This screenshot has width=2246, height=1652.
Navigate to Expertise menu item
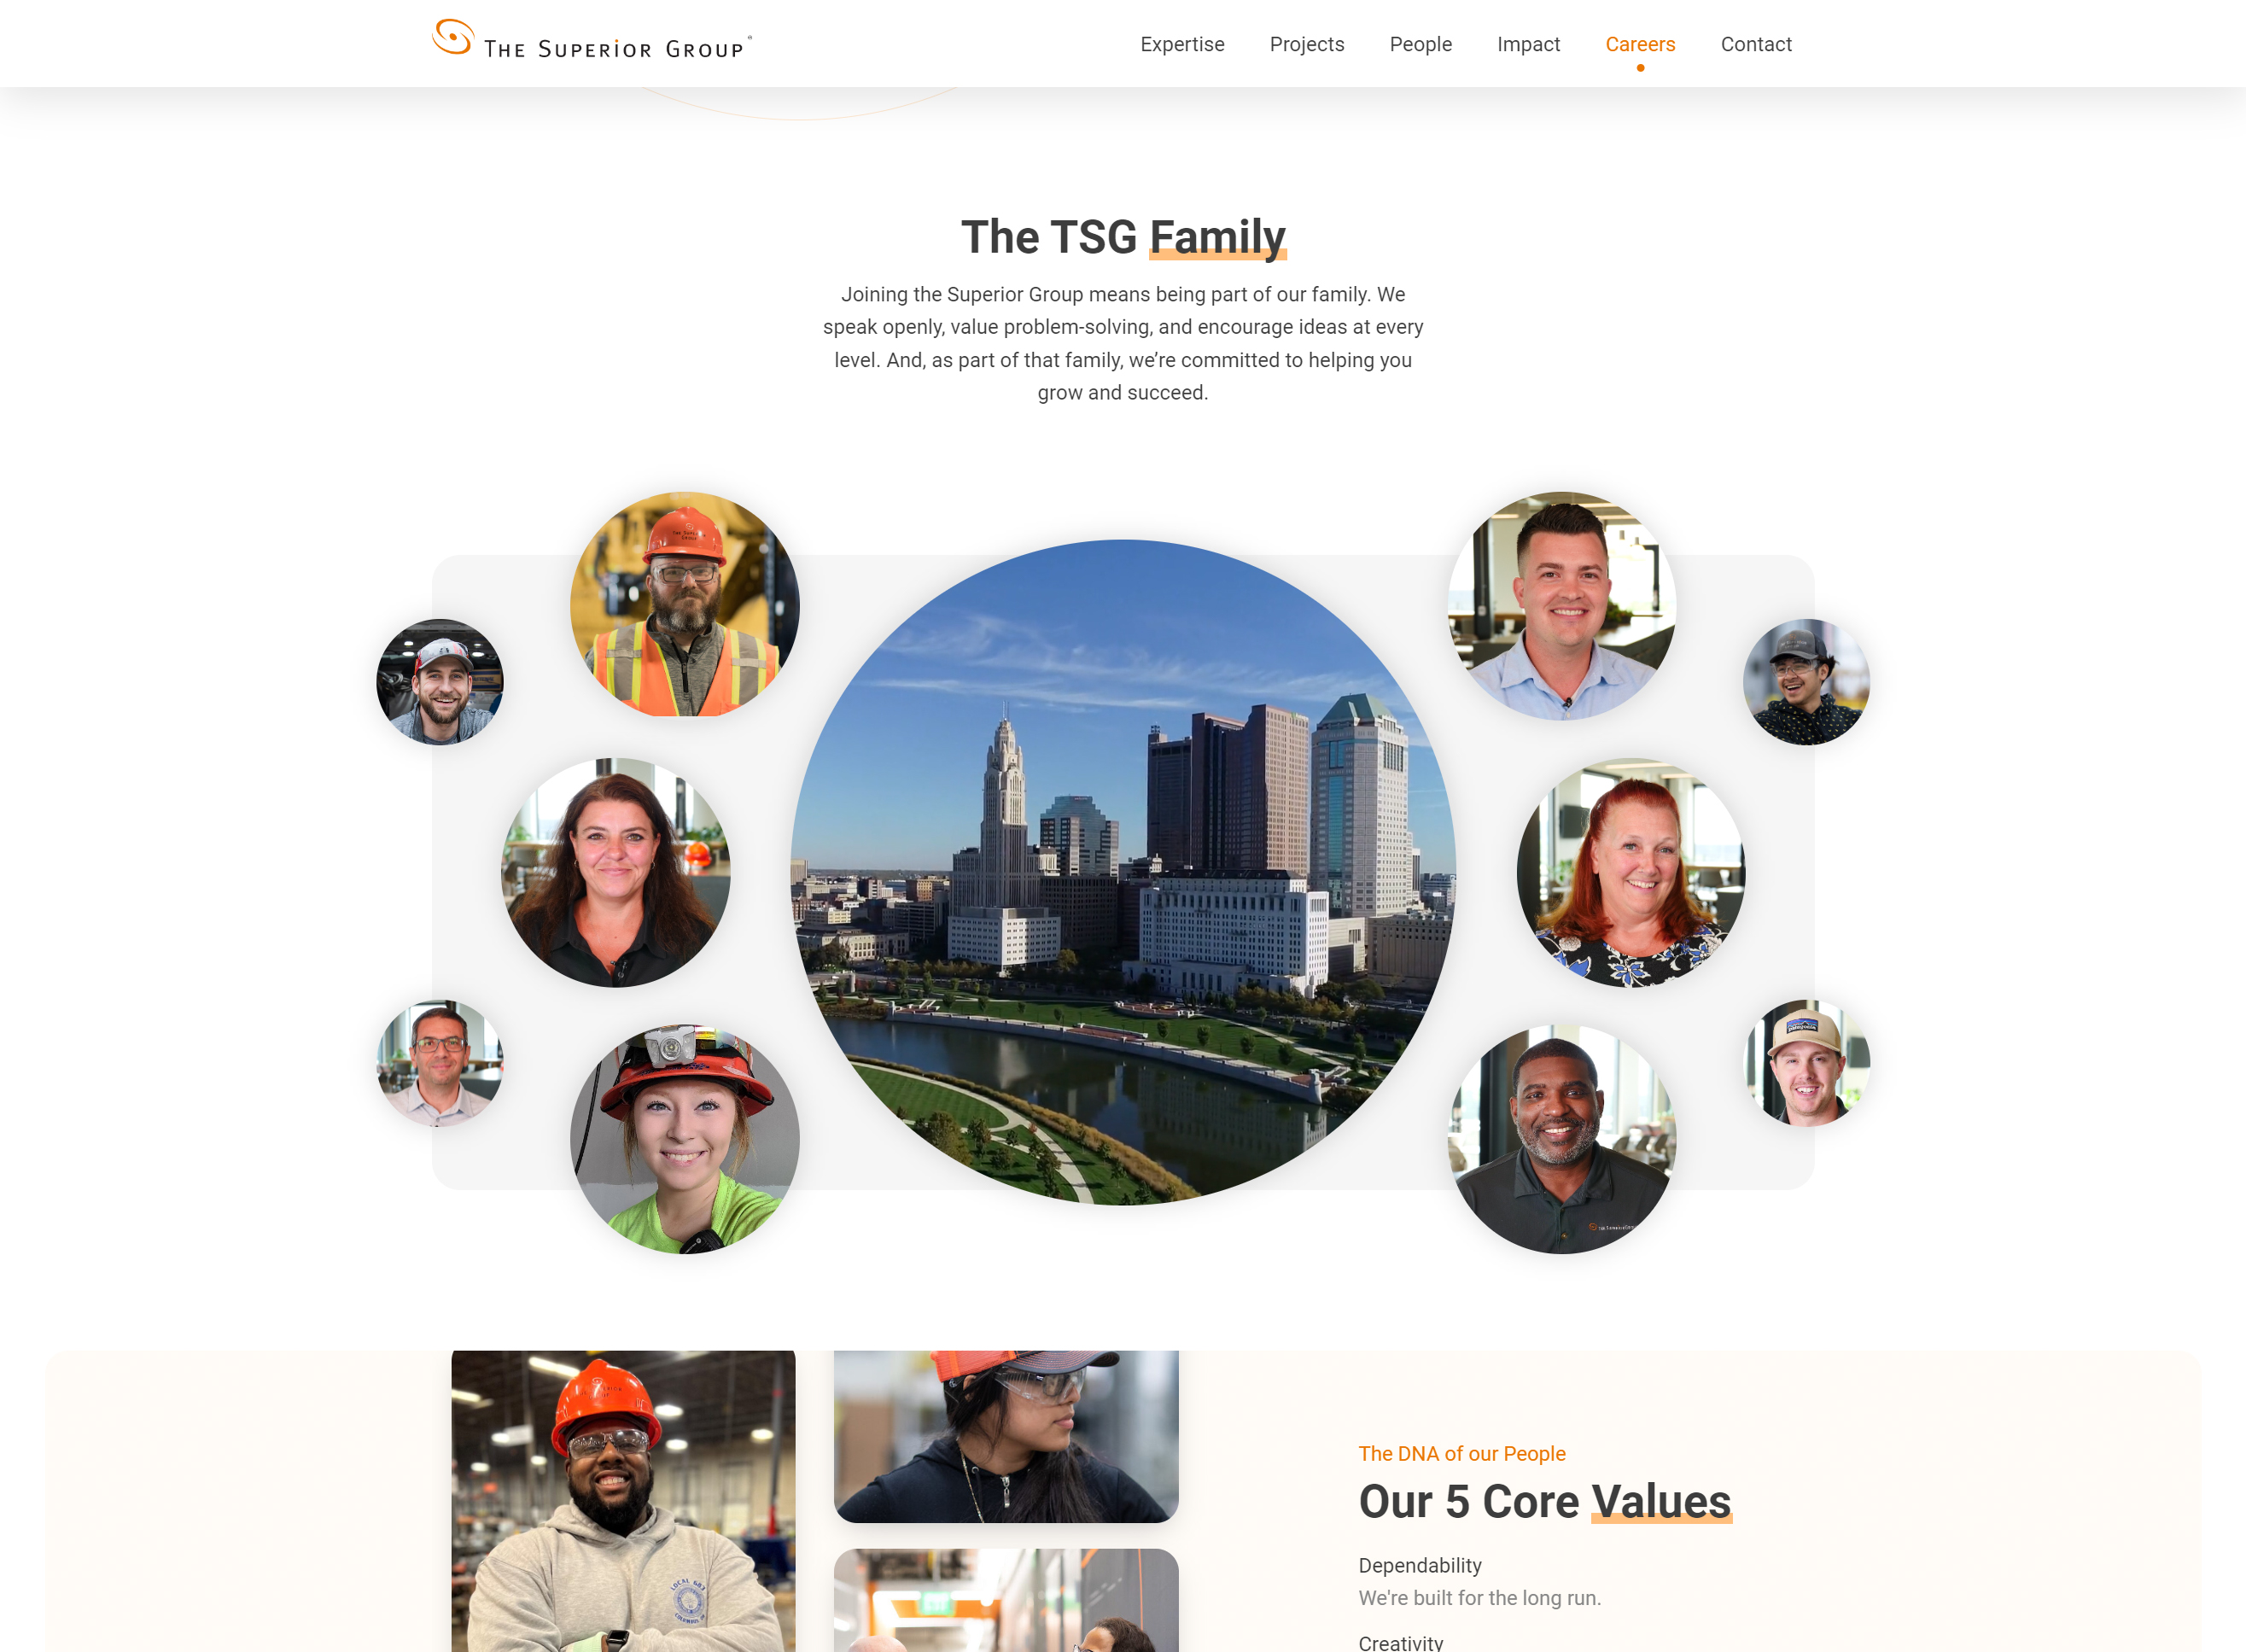(1182, 44)
